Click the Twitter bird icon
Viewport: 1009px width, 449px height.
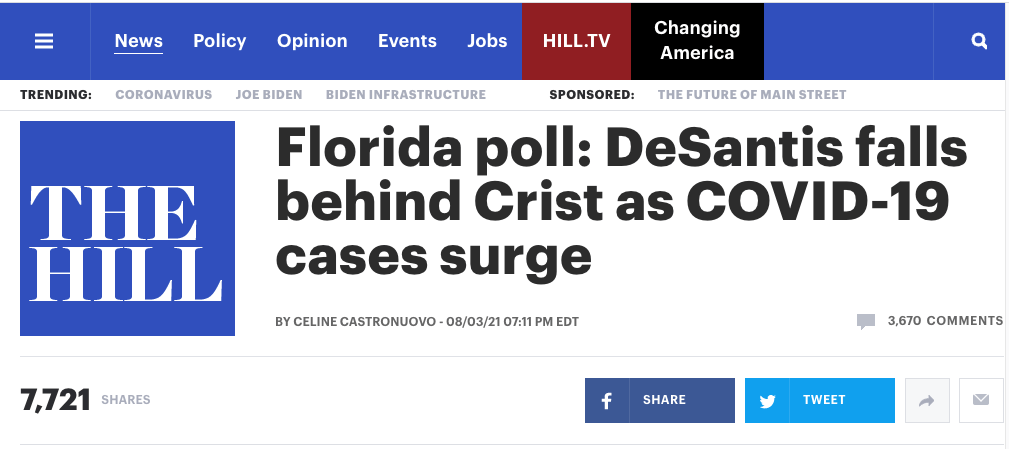(768, 400)
